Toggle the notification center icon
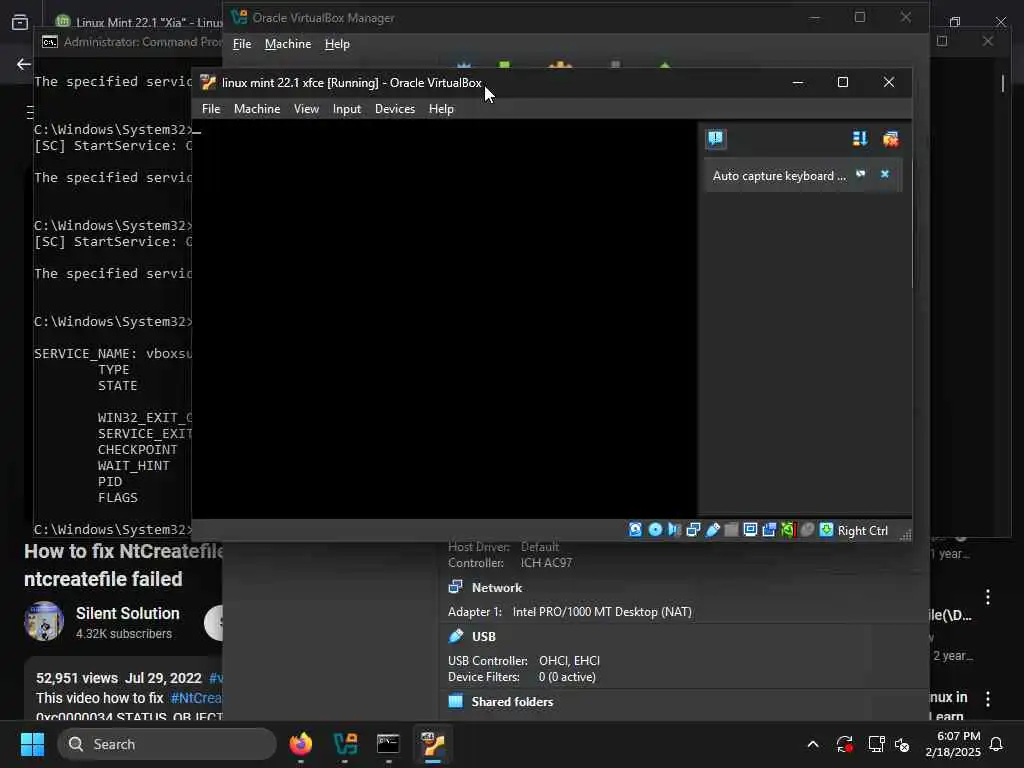Screen dimensions: 1024x768 (x=716, y=138)
